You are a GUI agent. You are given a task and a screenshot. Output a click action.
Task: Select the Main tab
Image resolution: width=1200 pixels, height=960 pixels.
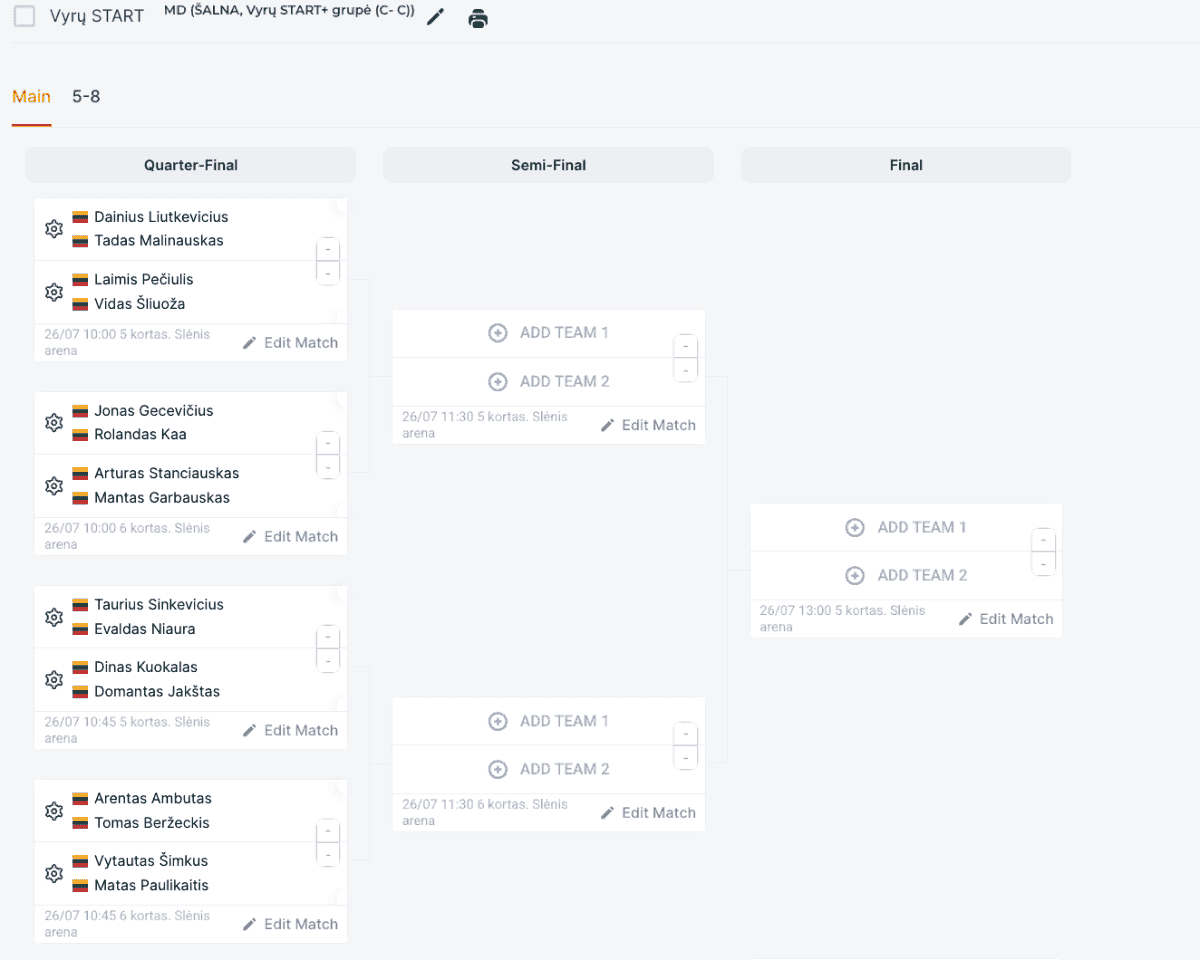31,97
